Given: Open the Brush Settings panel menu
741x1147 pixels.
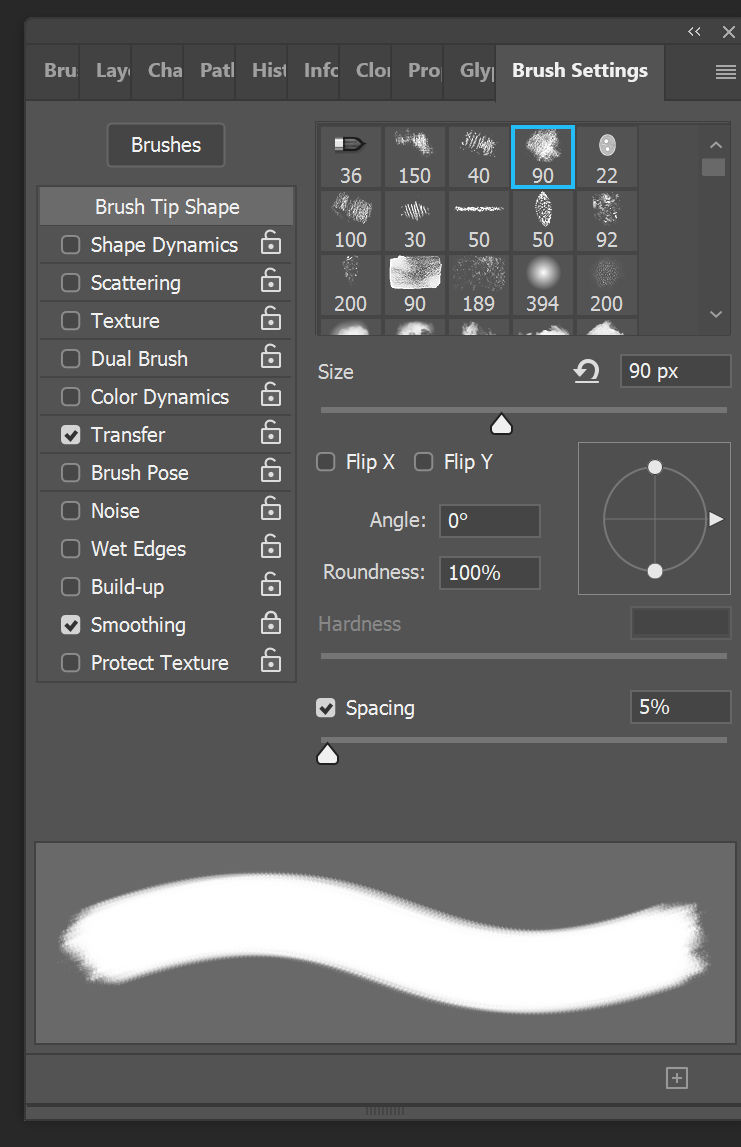Looking at the screenshot, I should pyautogui.click(x=726, y=71).
